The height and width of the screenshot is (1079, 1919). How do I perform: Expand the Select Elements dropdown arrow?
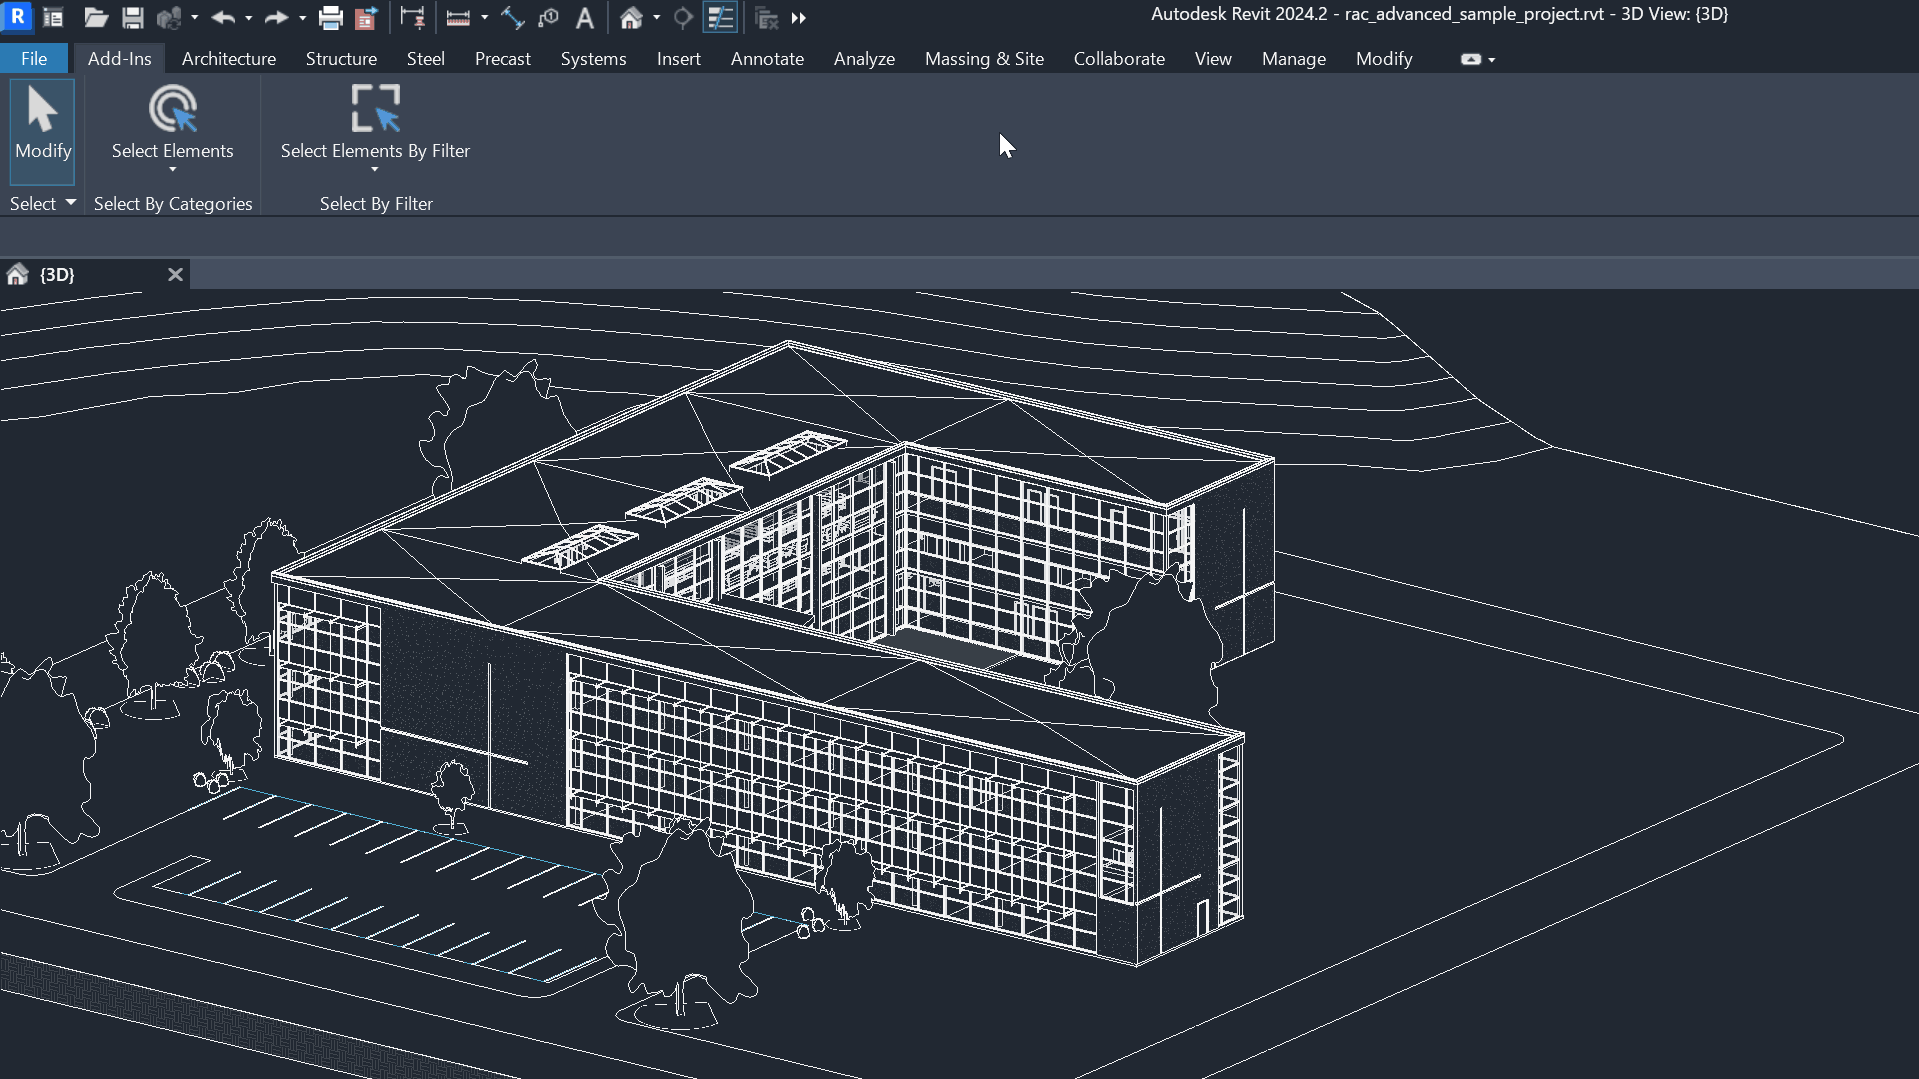(x=173, y=170)
